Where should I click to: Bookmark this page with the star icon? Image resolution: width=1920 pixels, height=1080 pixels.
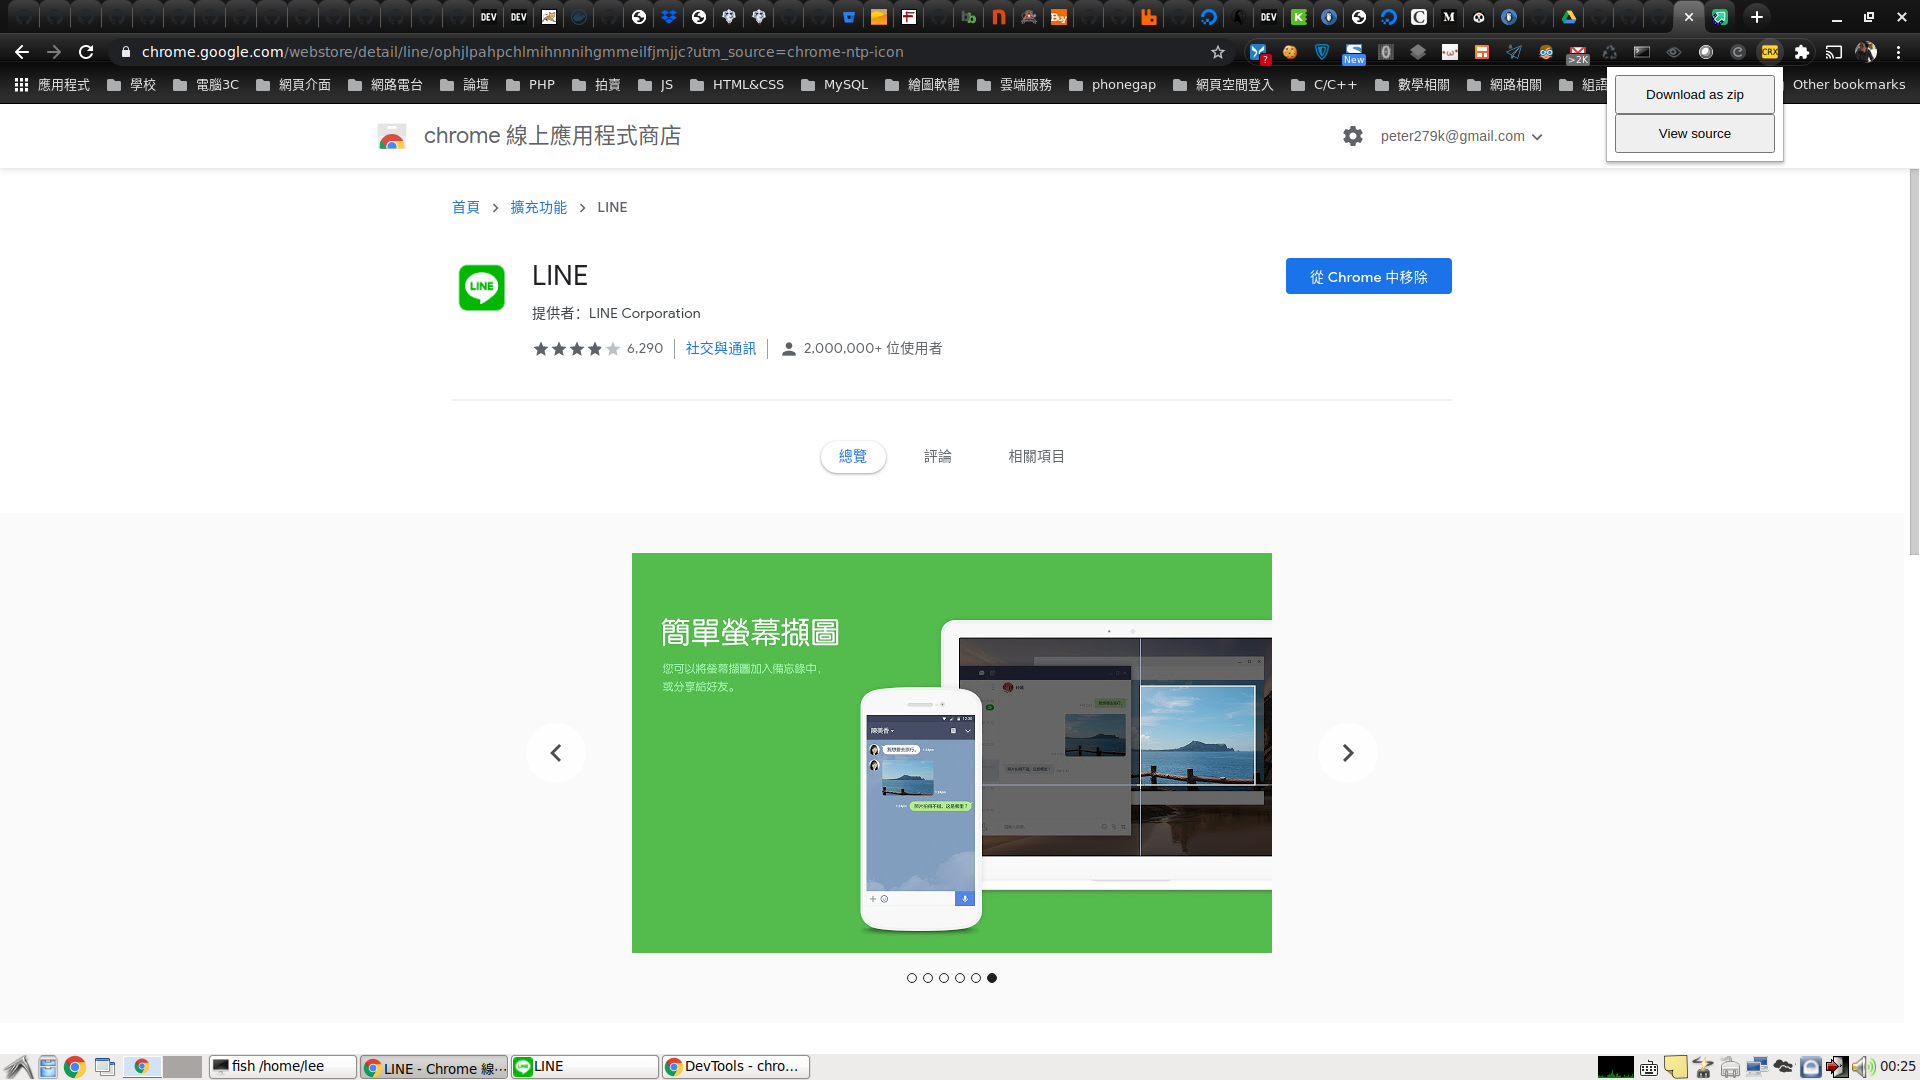1217,52
